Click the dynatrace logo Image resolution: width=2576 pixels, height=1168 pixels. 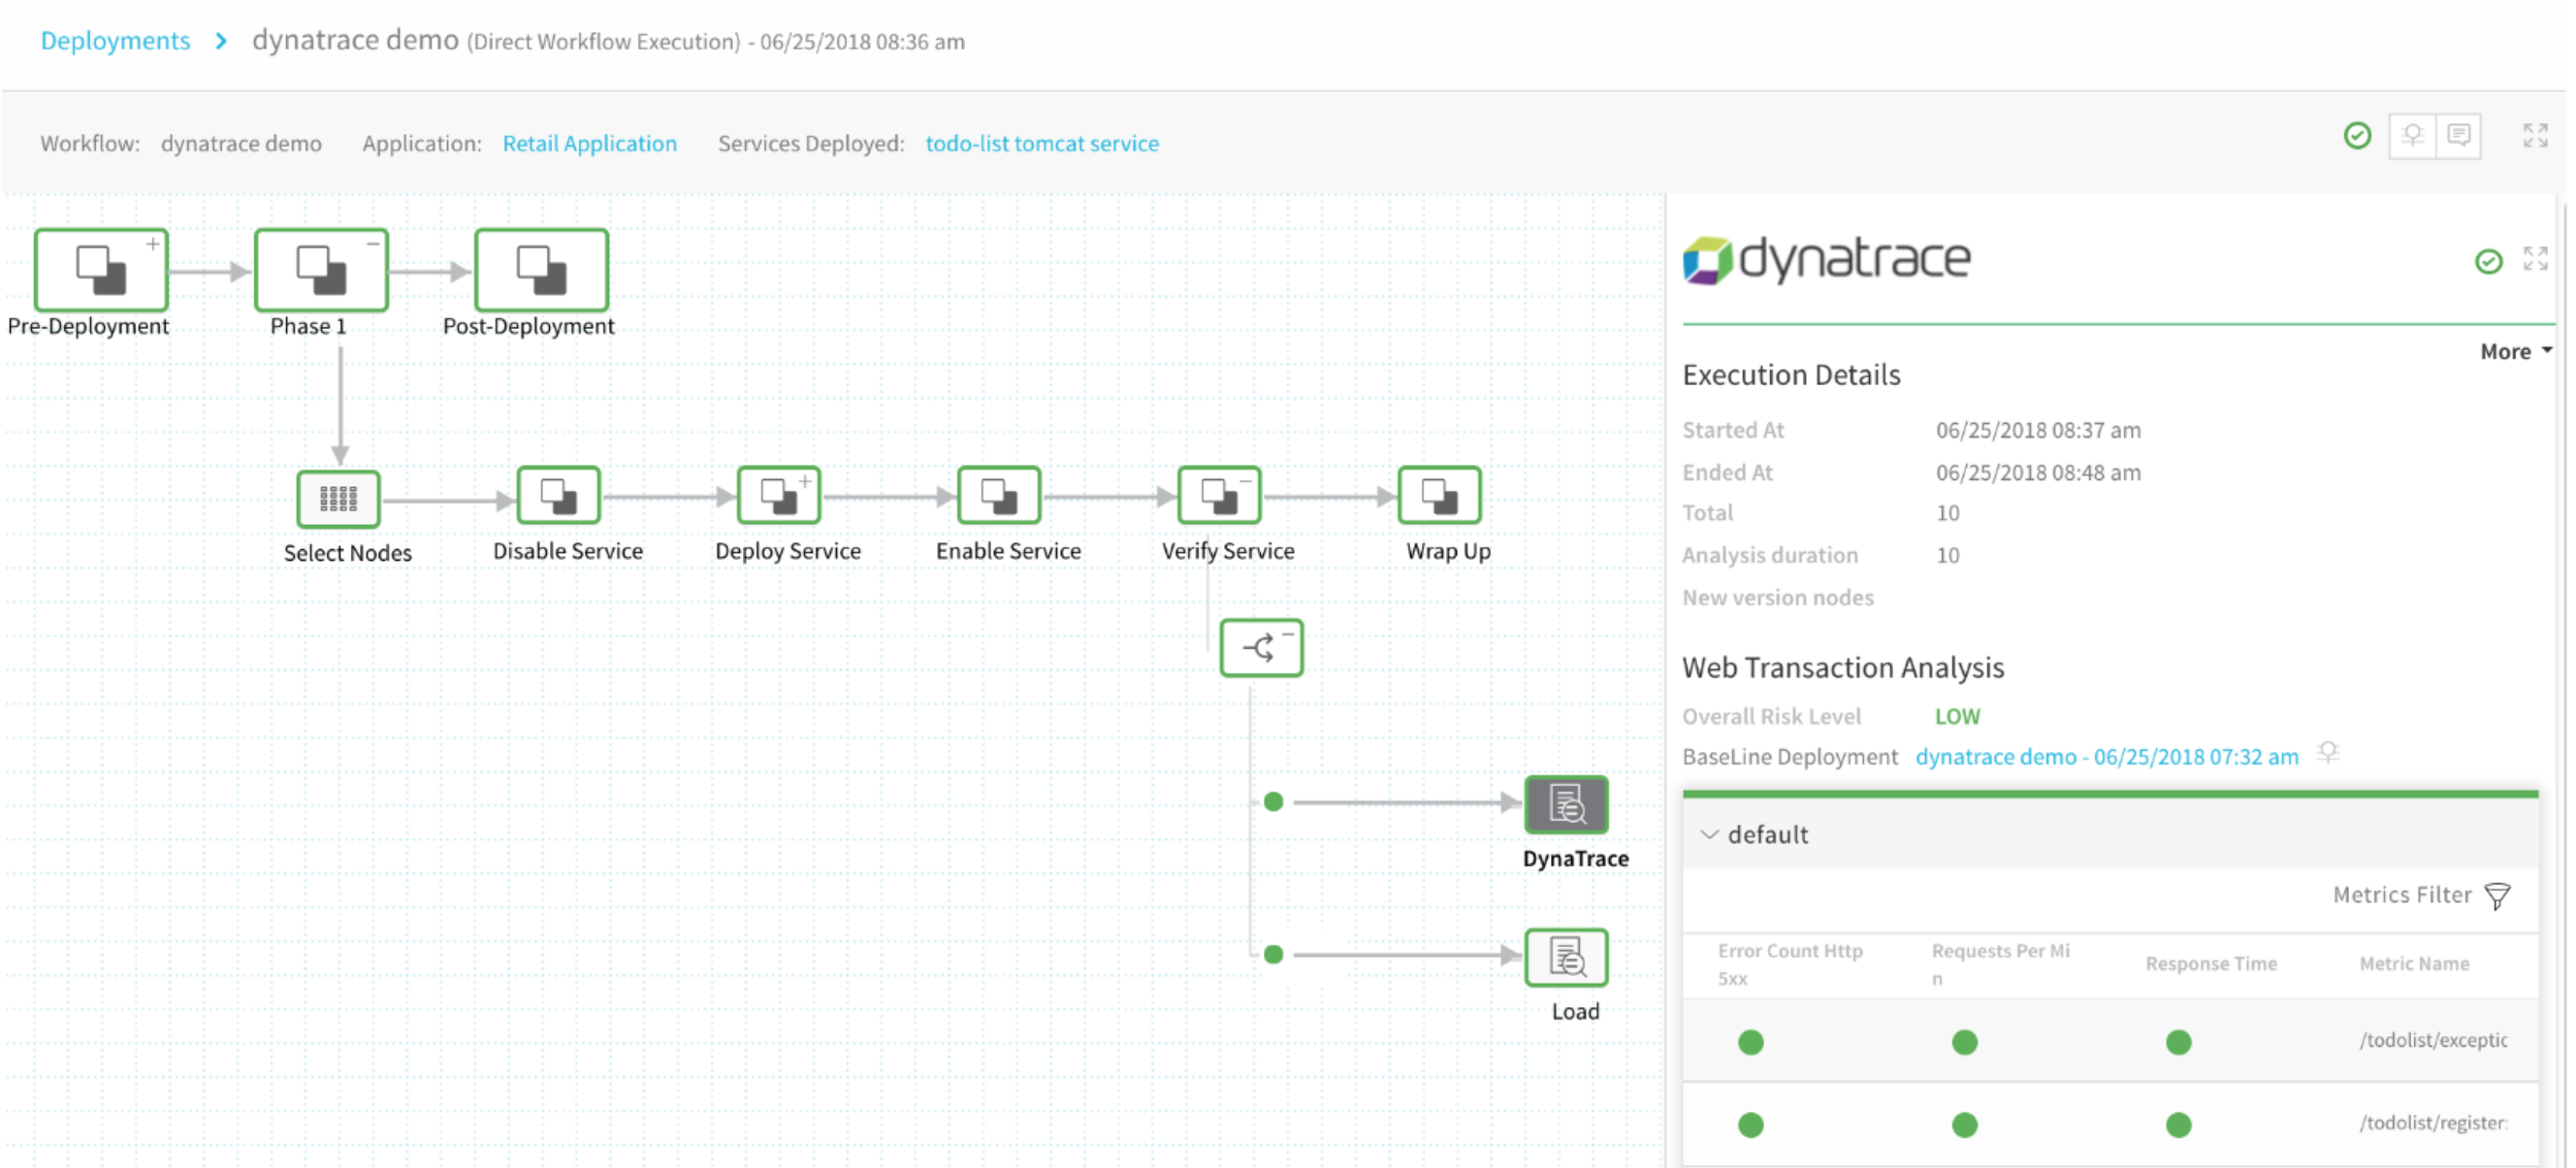tap(1826, 260)
